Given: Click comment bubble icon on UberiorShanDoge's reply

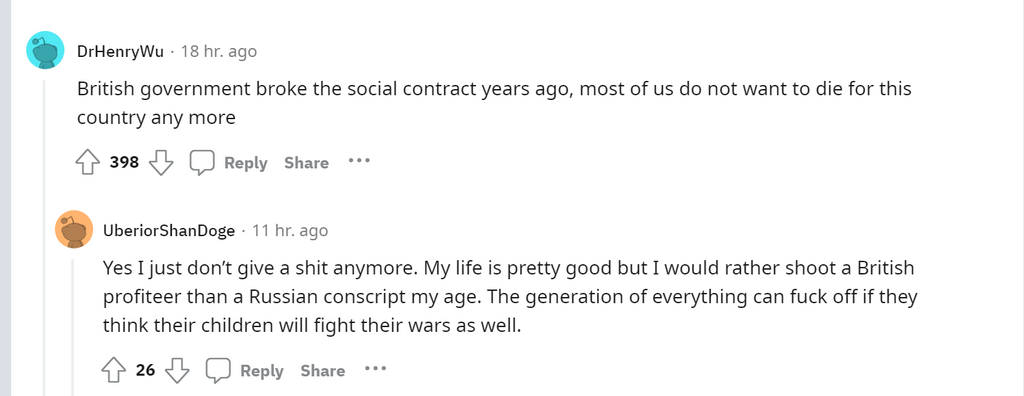Looking at the screenshot, I should pos(218,371).
